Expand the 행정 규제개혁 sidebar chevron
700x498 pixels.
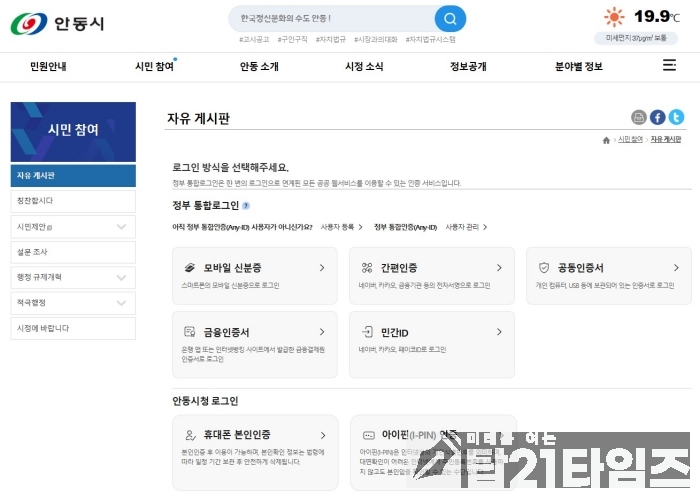coord(121,278)
